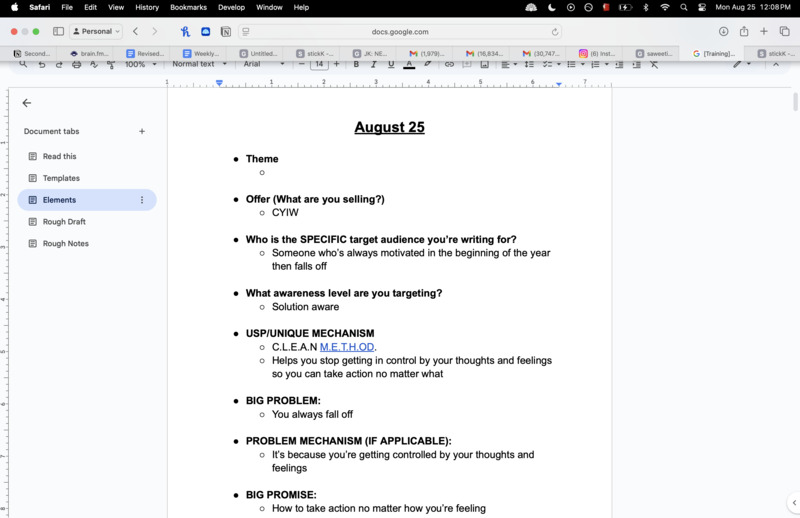The width and height of the screenshot is (800, 518).
Task: Decrease font size with minus button
Action: pyautogui.click(x=302, y=64)
